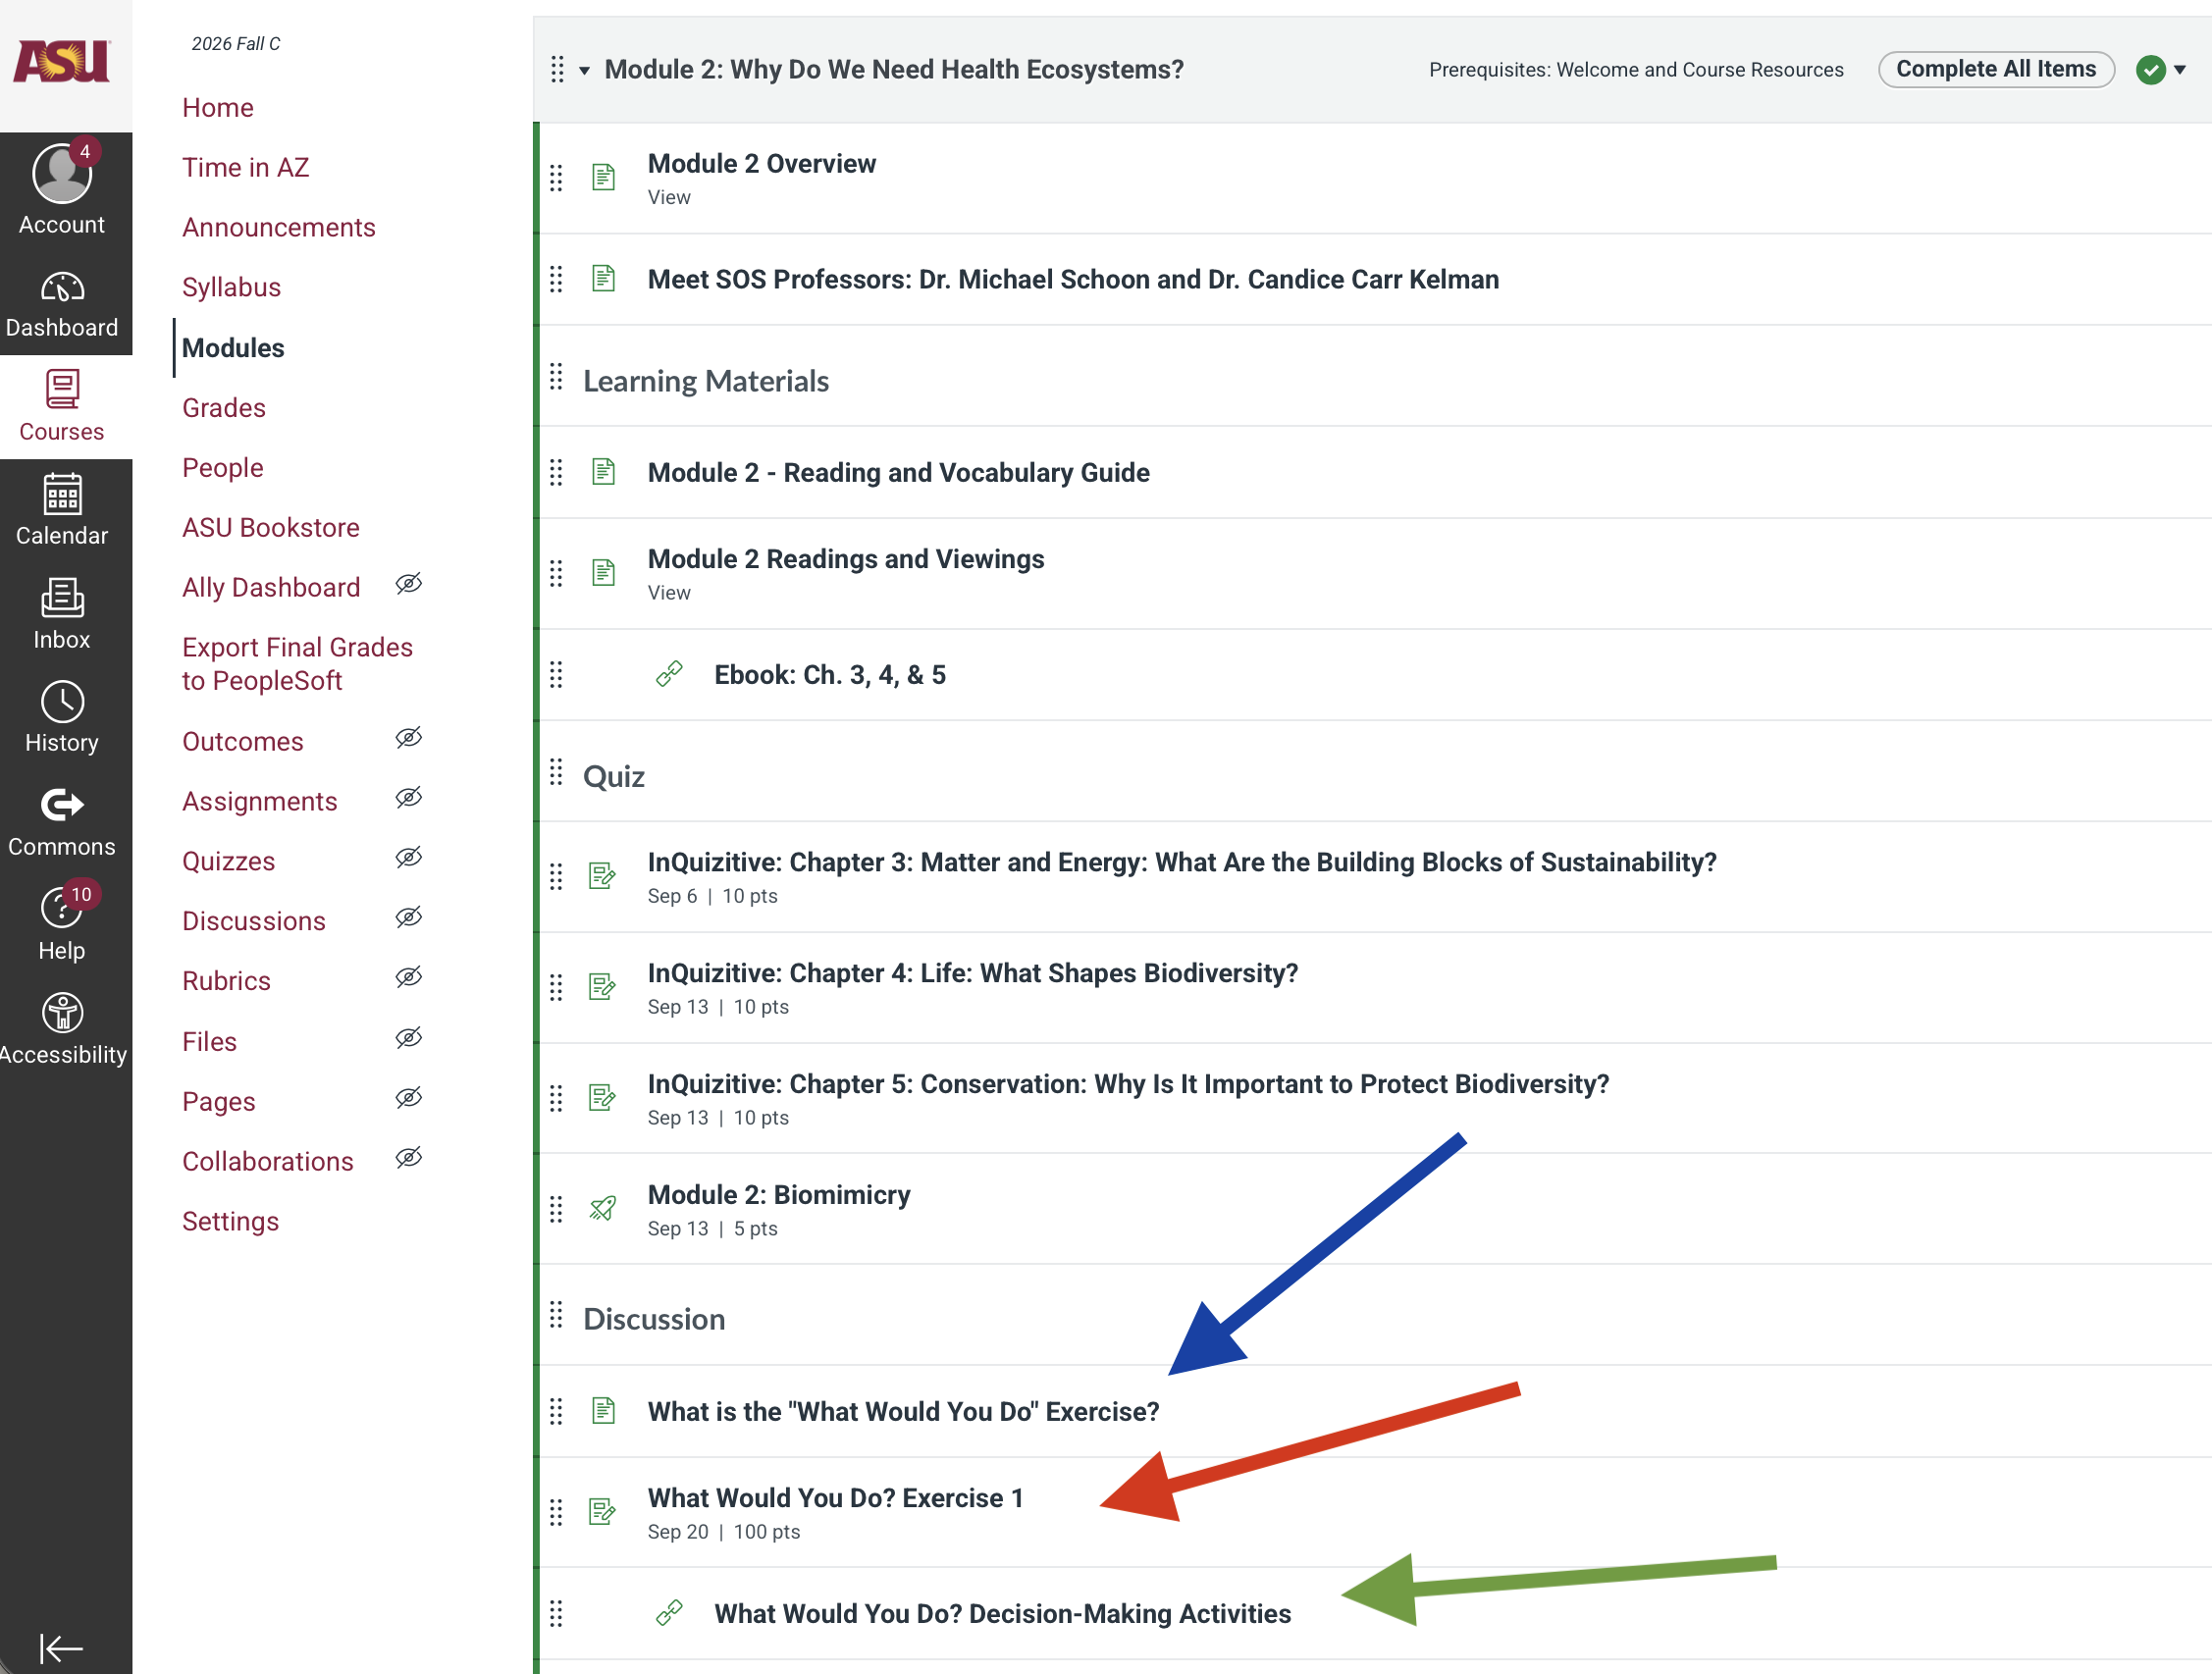The width and height of the screenshot is (2212, 1674).
Task: Open Grades in the course menu
Action: (224, 408)
